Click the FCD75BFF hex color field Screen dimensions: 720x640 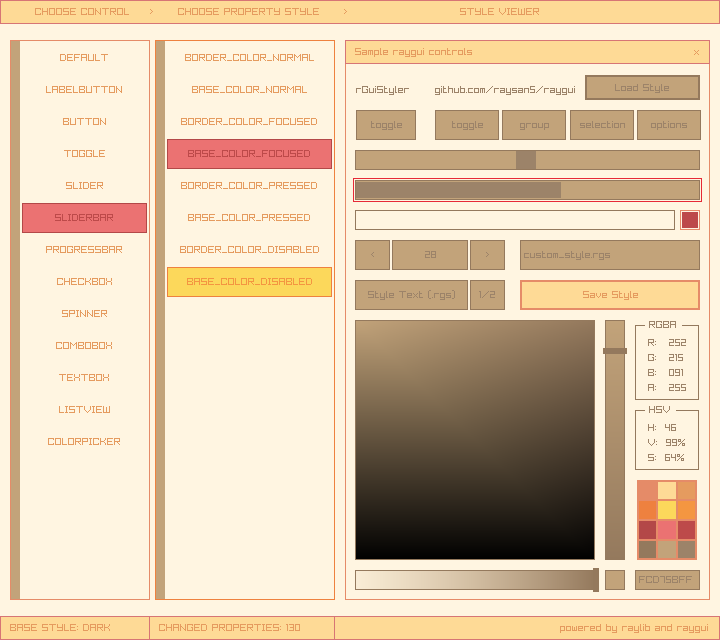tap(667, 580)
